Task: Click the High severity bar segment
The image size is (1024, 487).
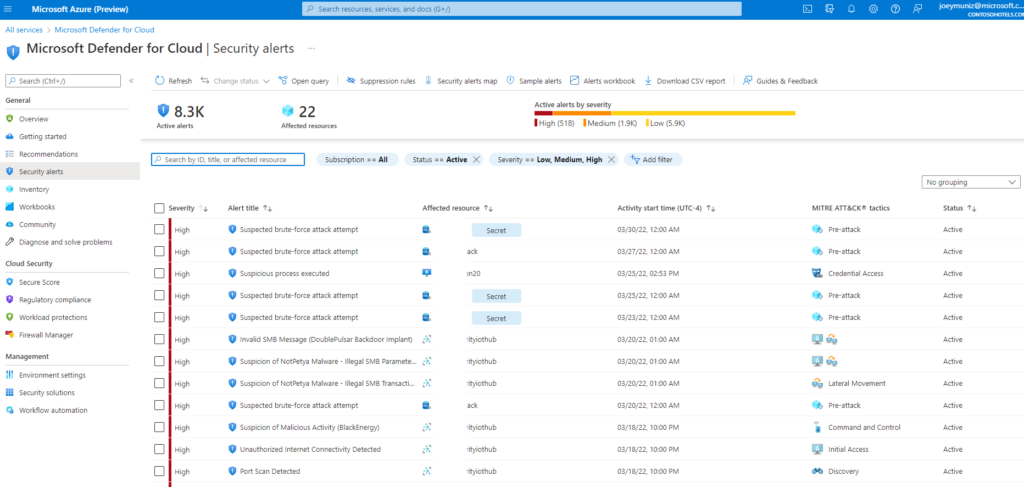Action: click(x=543, y=113)
